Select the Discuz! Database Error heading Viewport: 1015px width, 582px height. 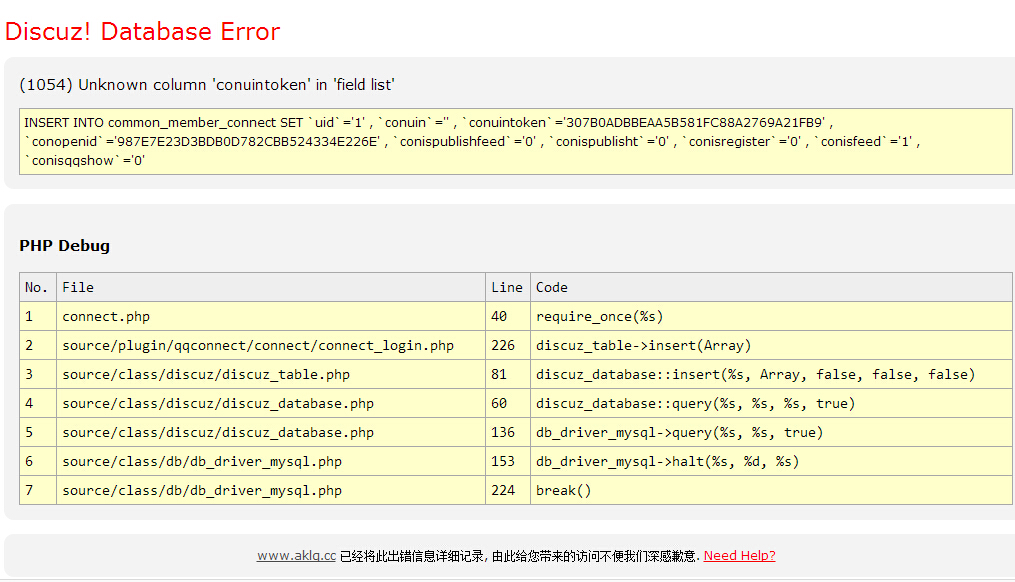(x=142, y=31)
